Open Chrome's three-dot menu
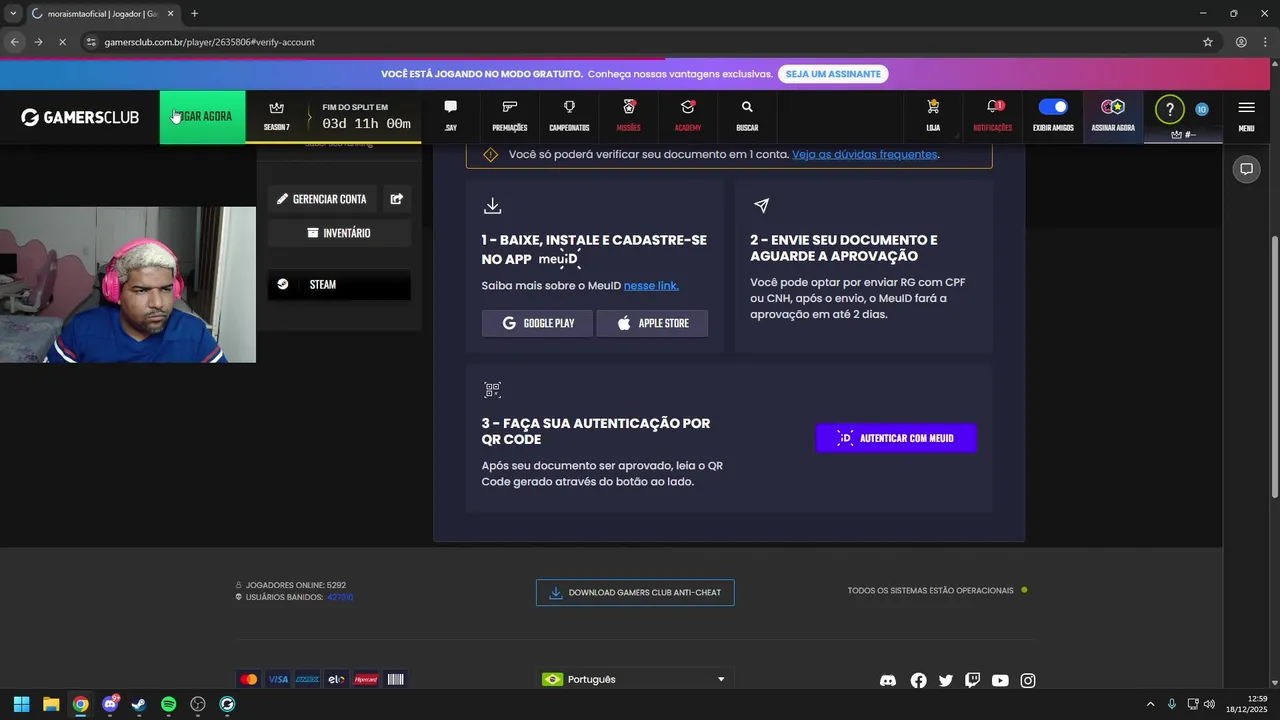 click(1265, 42)
